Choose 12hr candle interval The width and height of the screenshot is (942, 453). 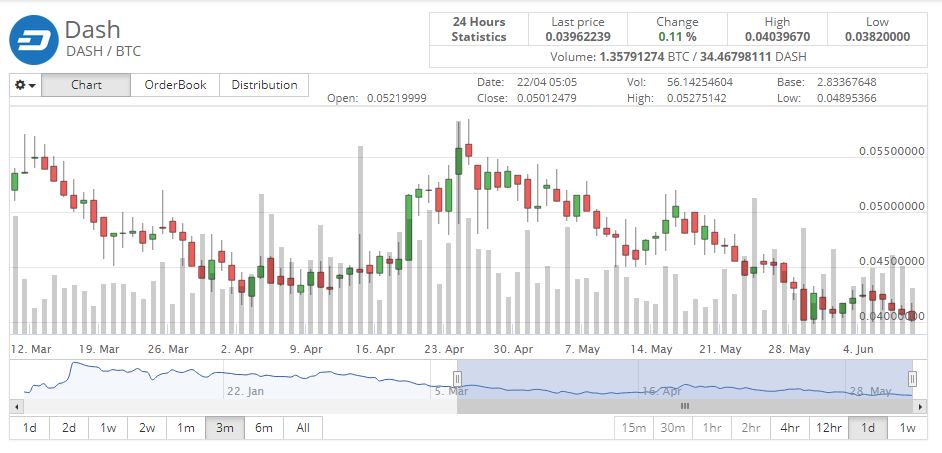pyautogui.click(x=829, y=428)
